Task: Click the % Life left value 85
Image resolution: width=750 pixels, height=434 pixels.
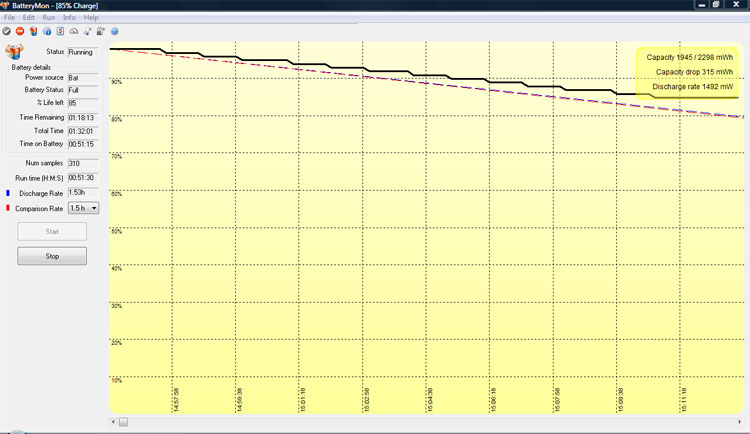Action: 83,103
